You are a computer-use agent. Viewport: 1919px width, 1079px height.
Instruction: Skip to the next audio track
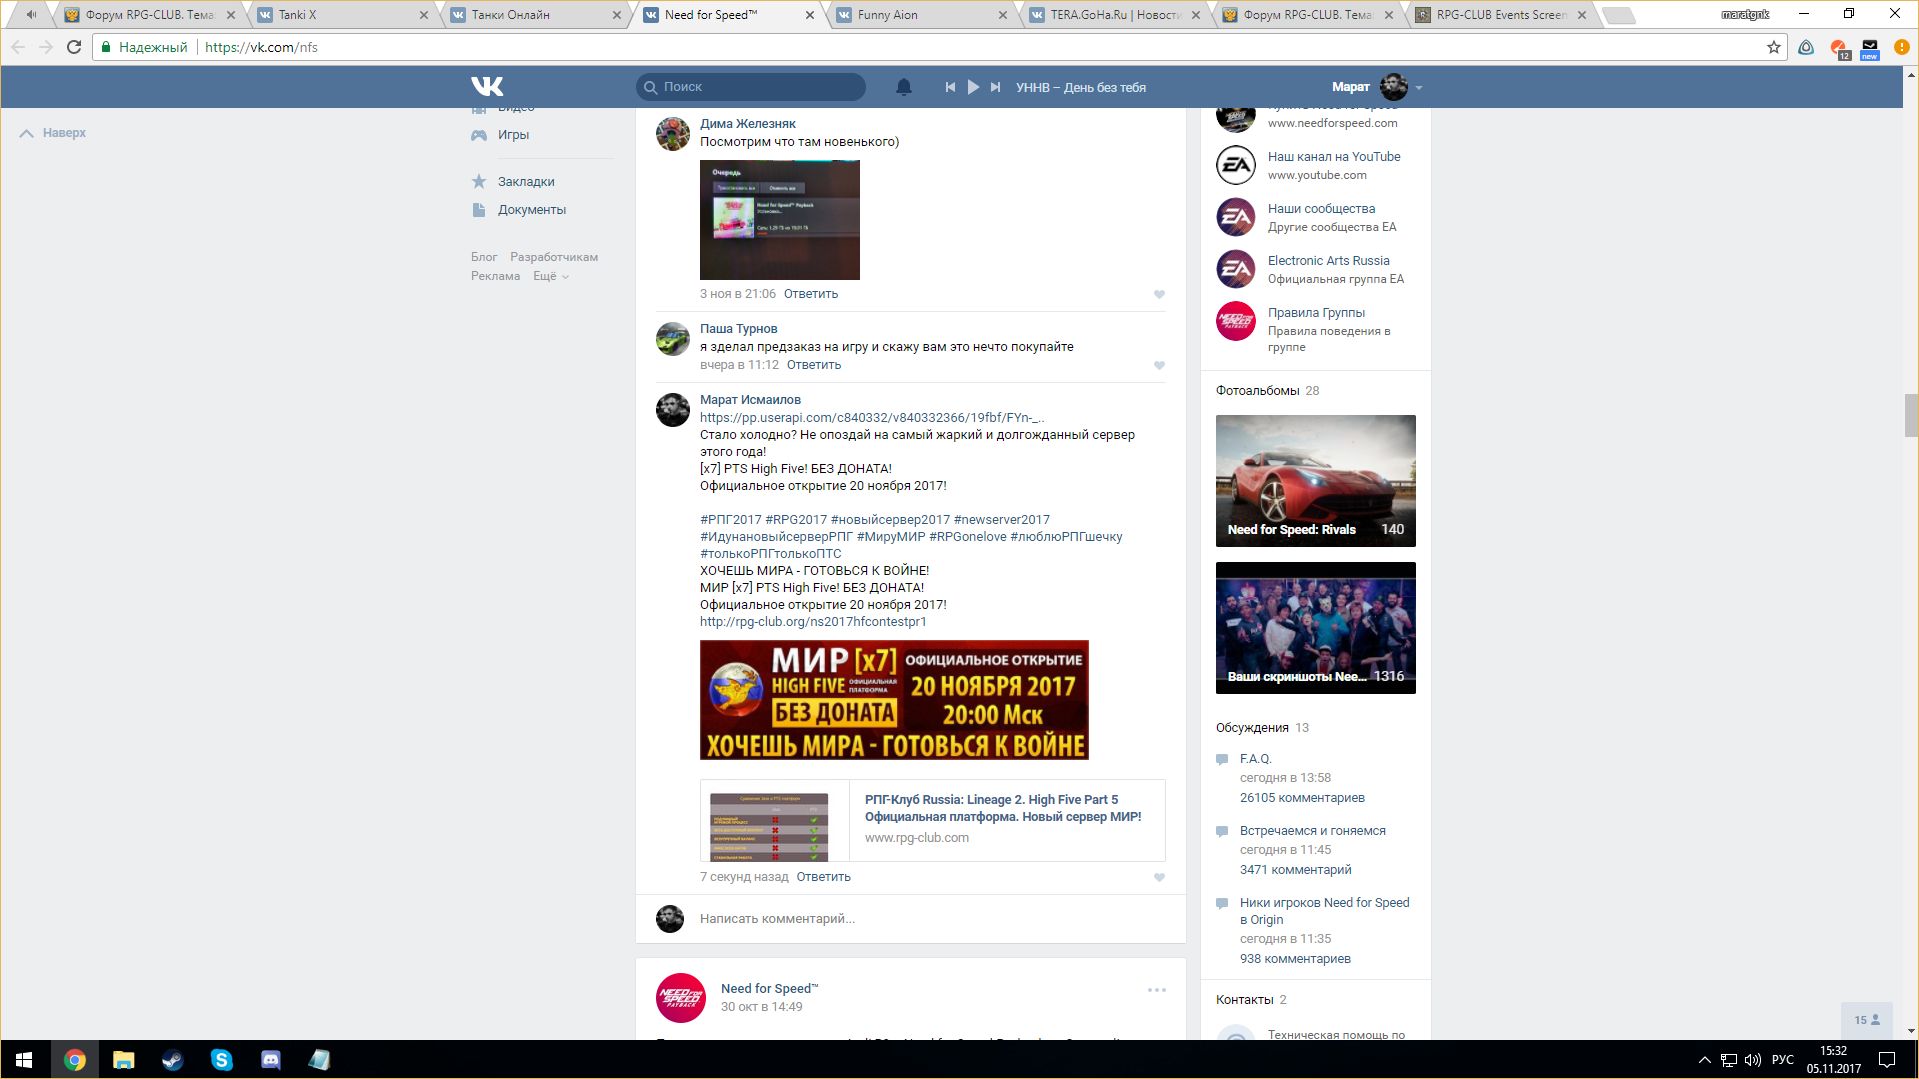pos(995,87)
